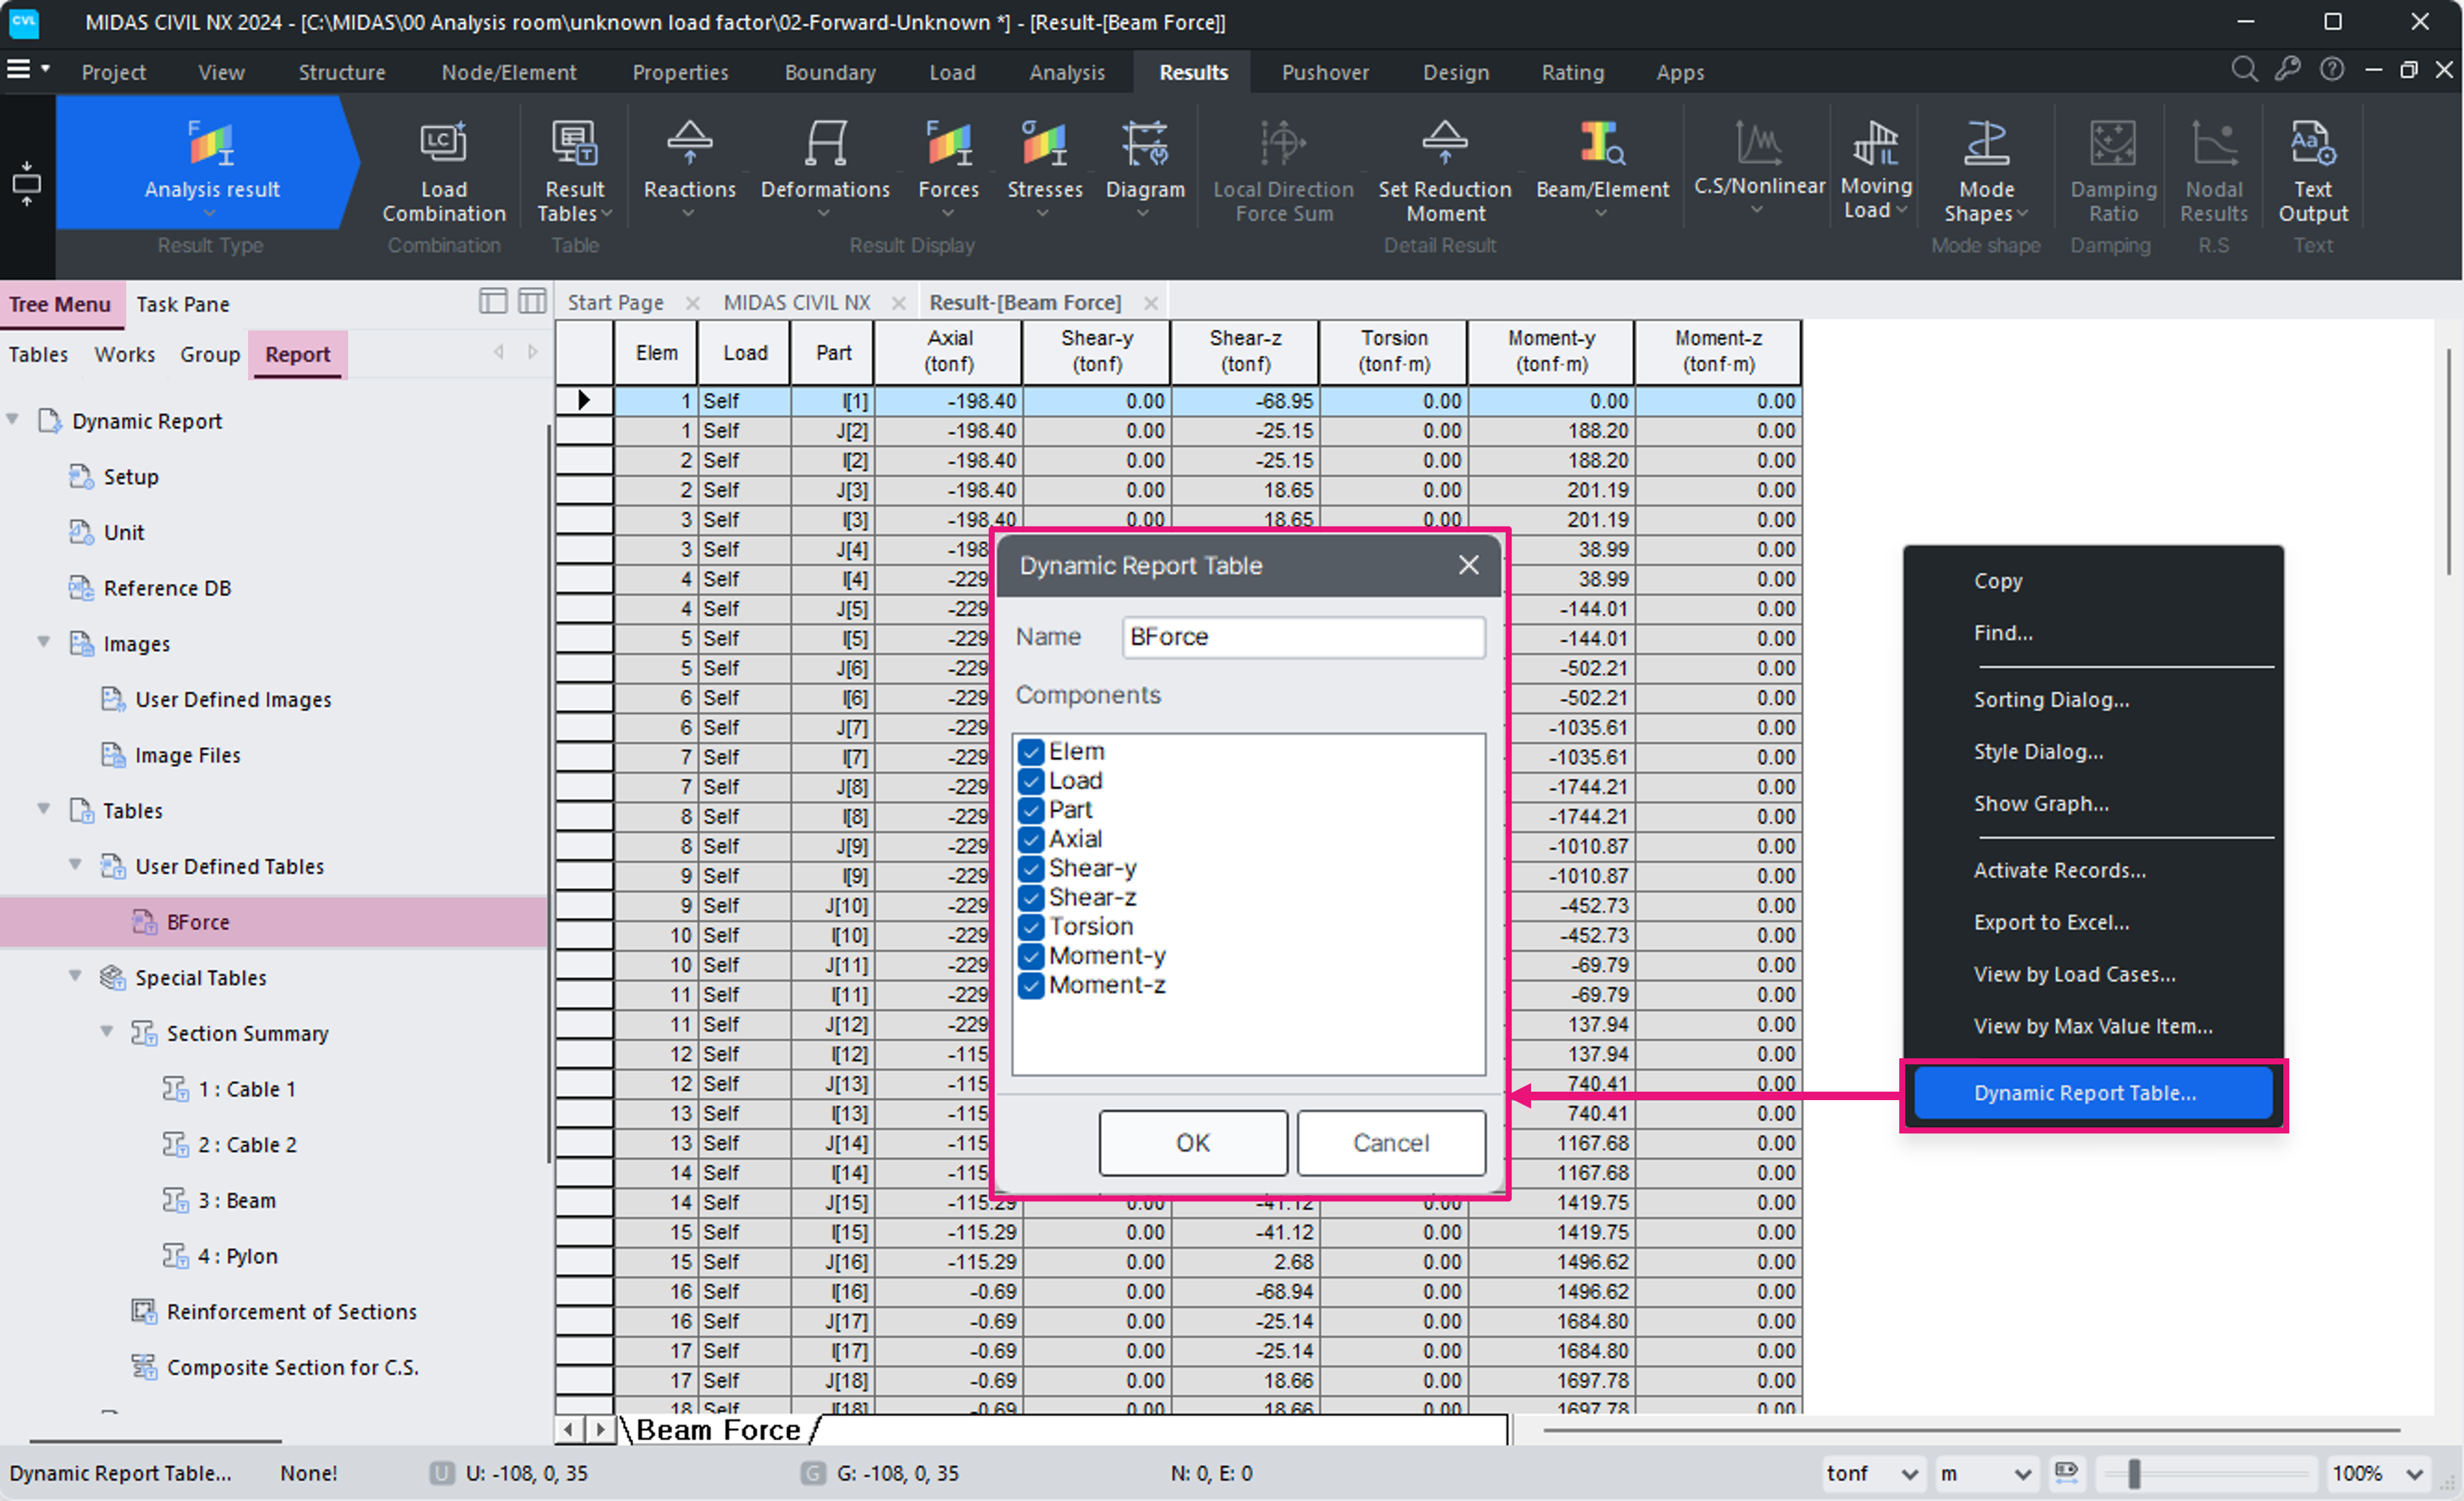The image size is (2464, 1501).
Task: Click the hamburger main menu icon
Action: pyautogui.click(x=19, y=69)
